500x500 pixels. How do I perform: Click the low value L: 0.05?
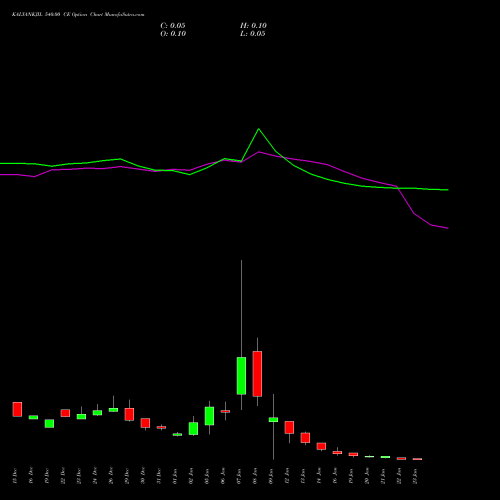tap(253, 34)
